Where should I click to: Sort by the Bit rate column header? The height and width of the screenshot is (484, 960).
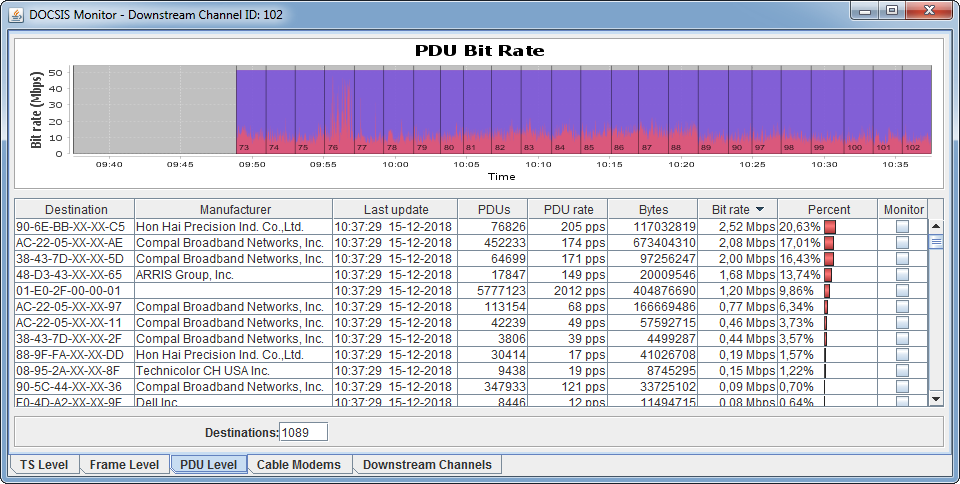pyautogui.click(x=738, y=209)
